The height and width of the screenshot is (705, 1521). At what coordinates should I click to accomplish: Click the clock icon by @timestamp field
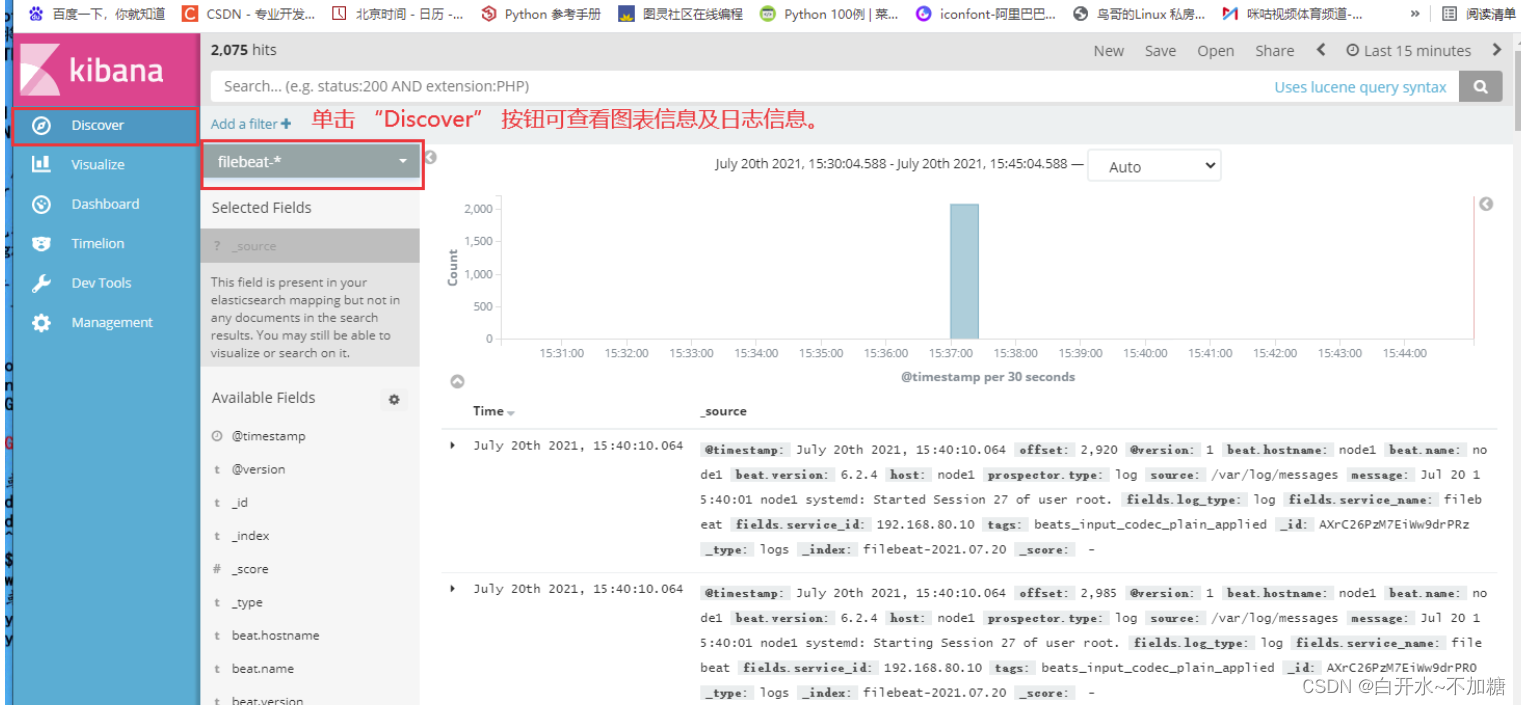(217, 437)
